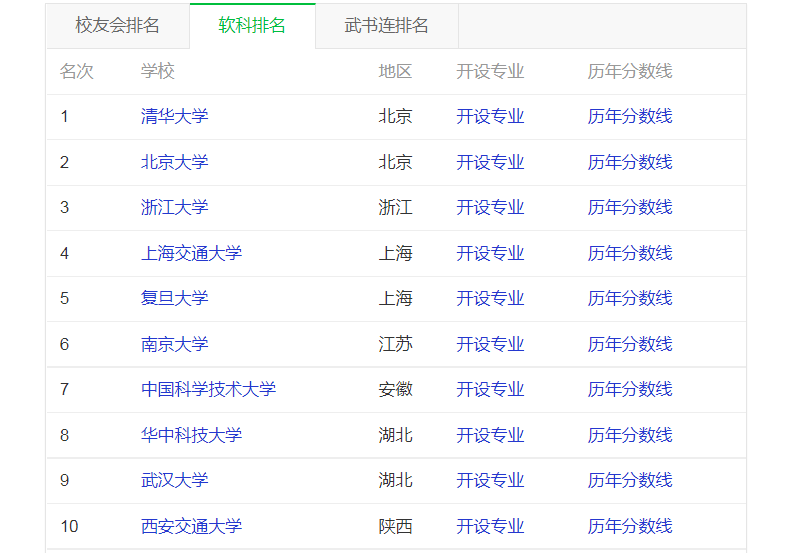
Task: Open the 中国科学技术大学 school link
Action: click(209, 389)
